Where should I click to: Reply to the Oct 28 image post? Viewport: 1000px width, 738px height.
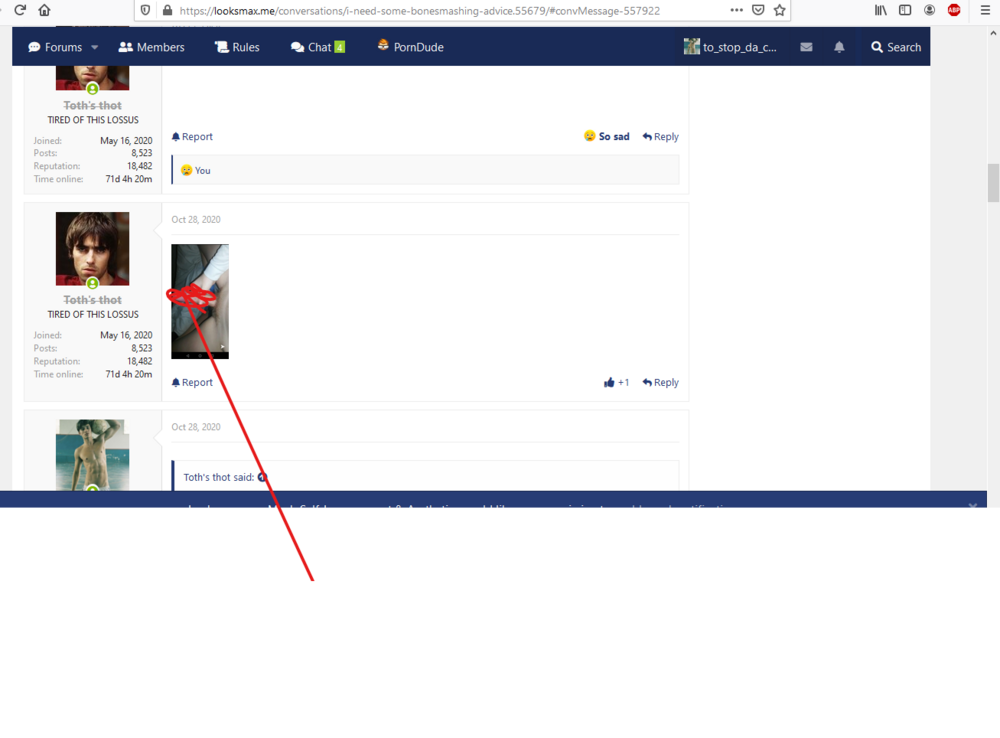661,383
